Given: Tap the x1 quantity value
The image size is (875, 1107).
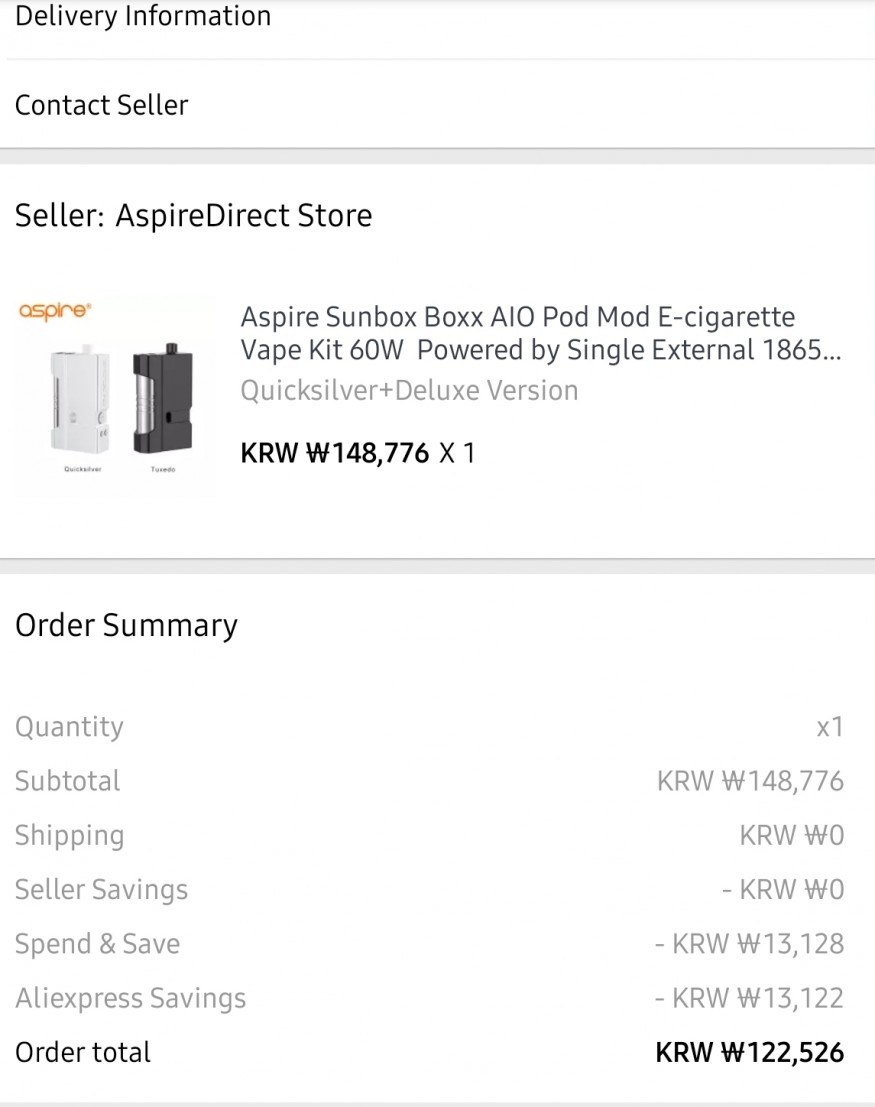Looking at the screenshot, I should [830, 727].
